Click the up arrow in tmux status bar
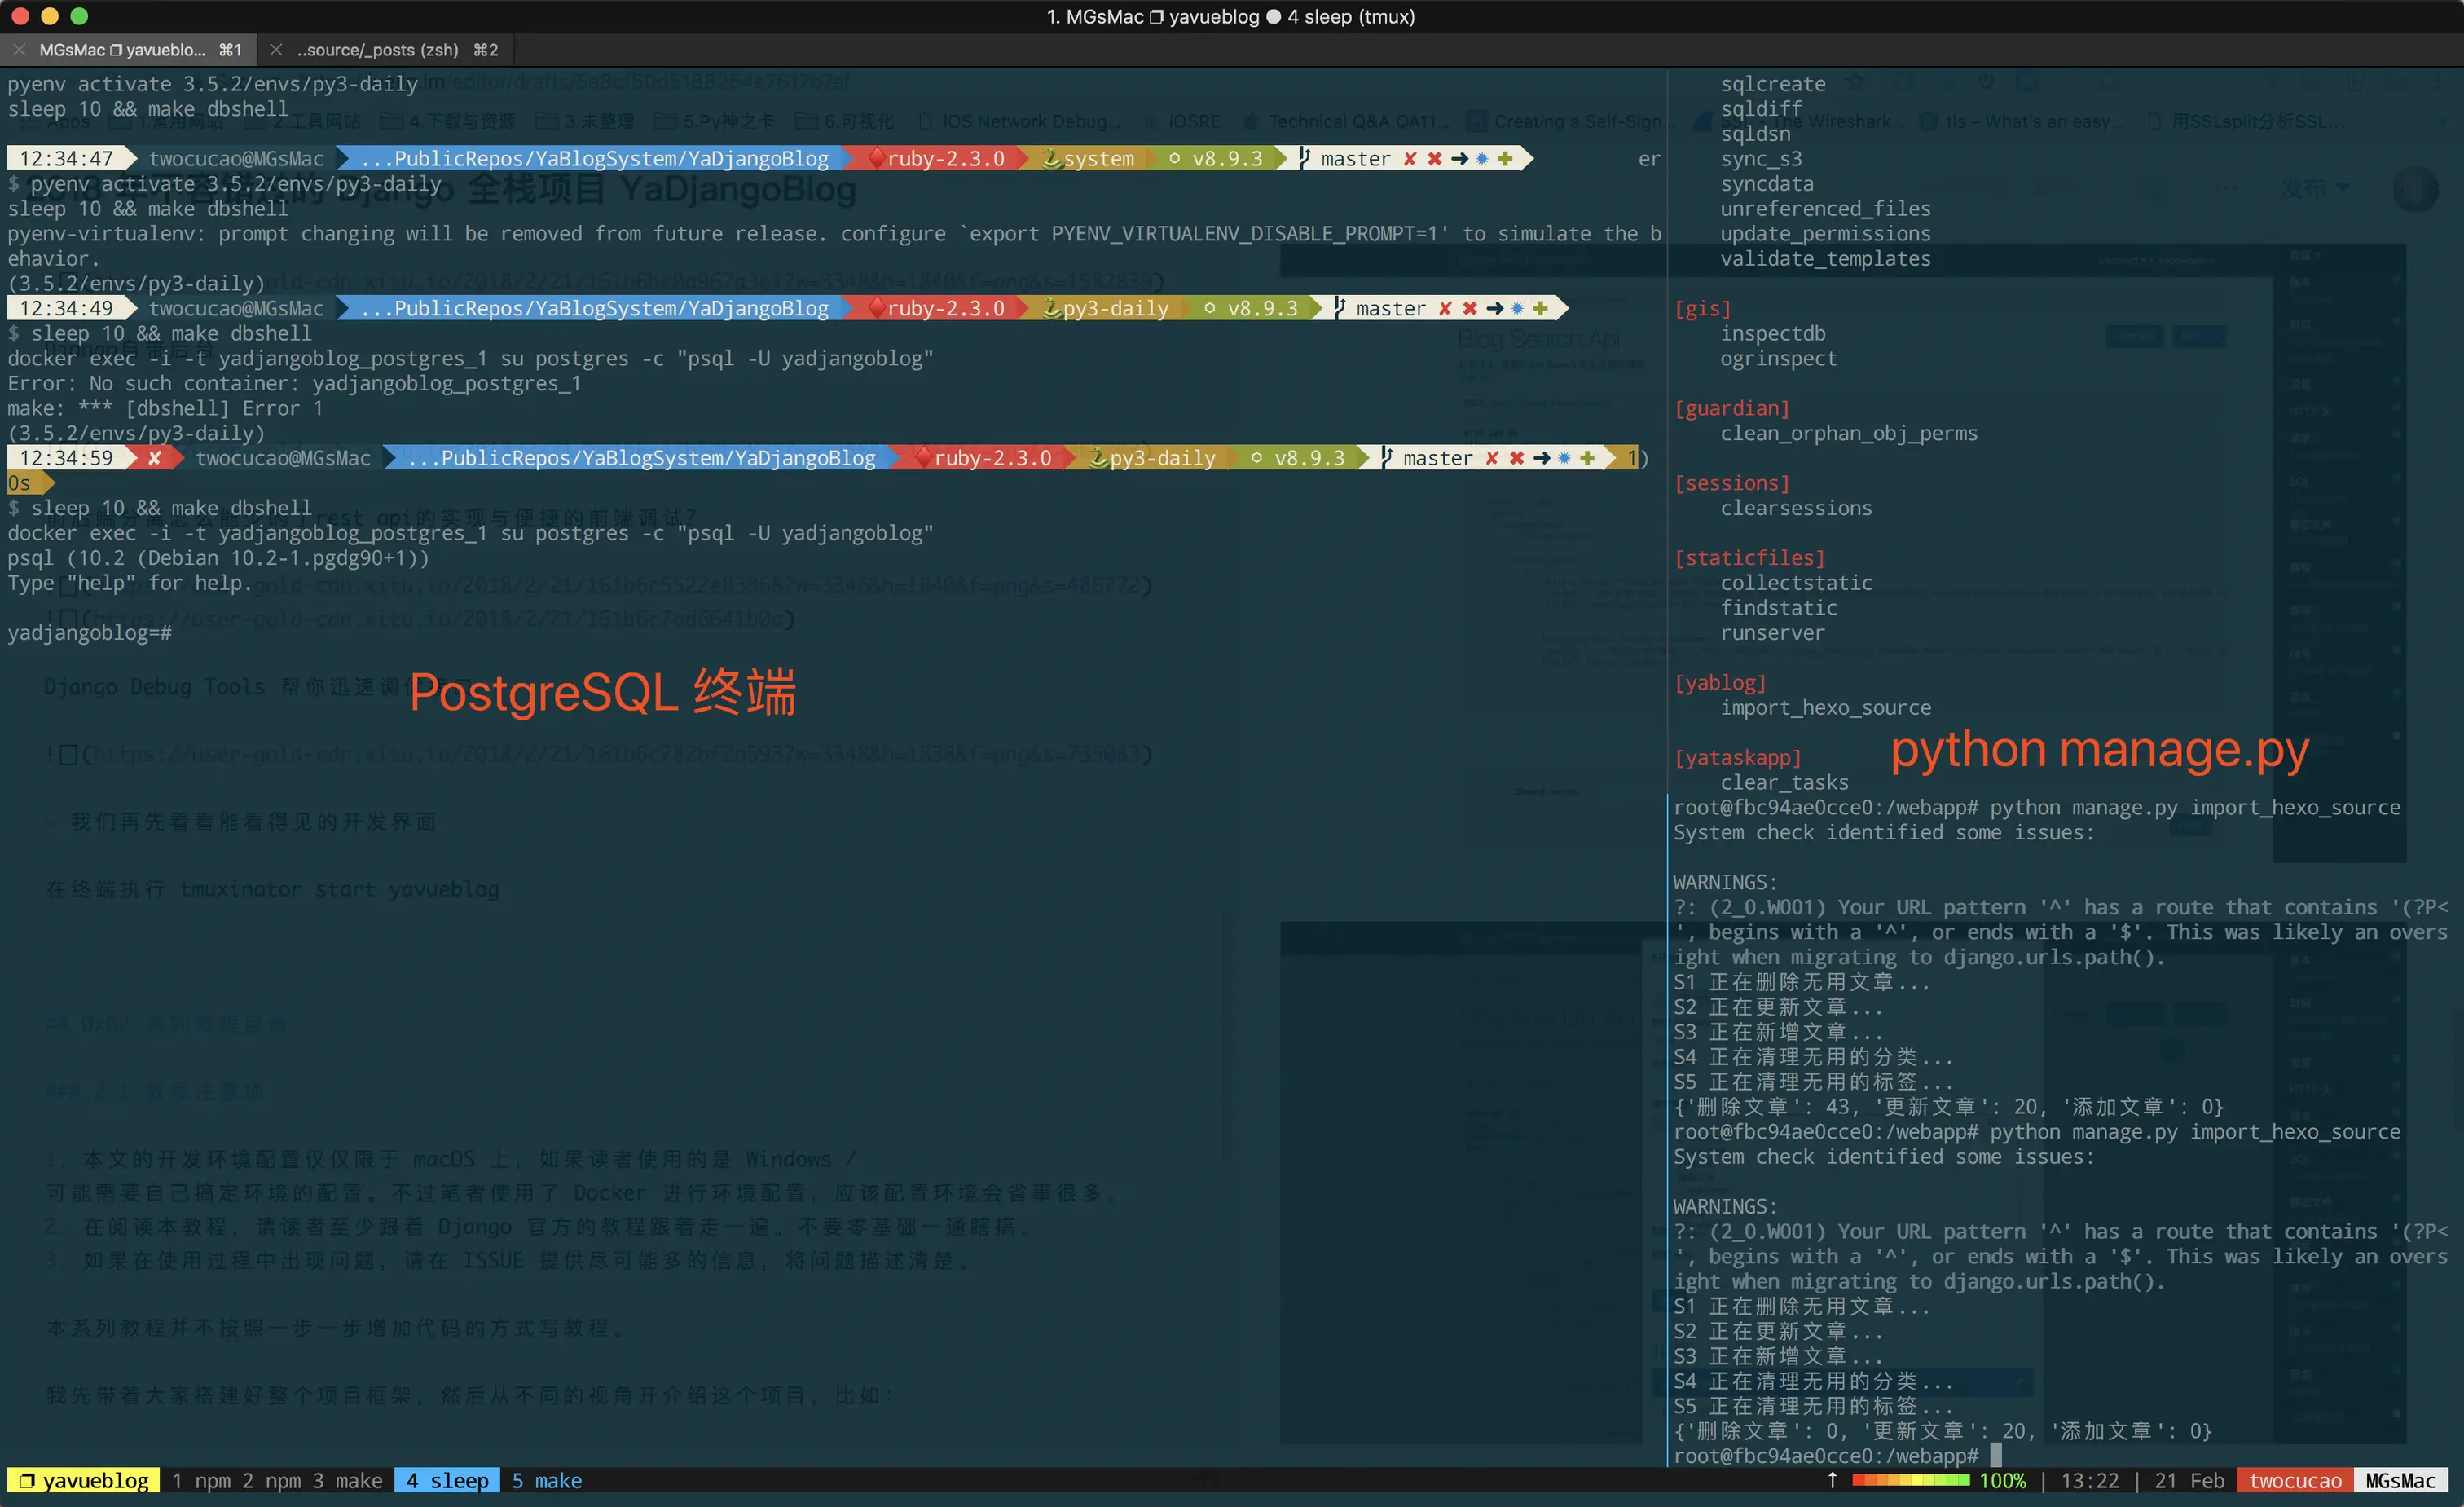 (1832, 1480)
